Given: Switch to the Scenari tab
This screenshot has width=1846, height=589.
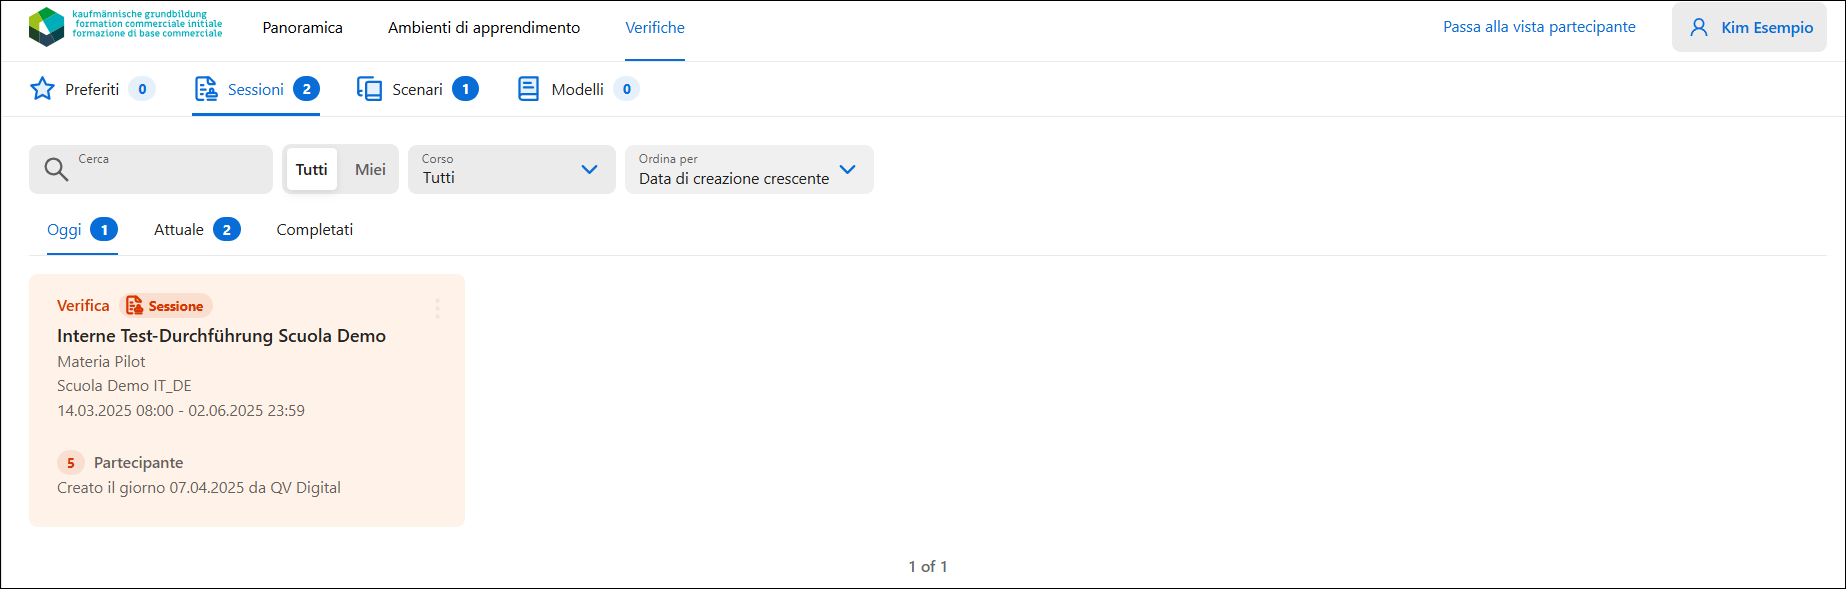Looking at the screenshot, I should pos(418,89).
